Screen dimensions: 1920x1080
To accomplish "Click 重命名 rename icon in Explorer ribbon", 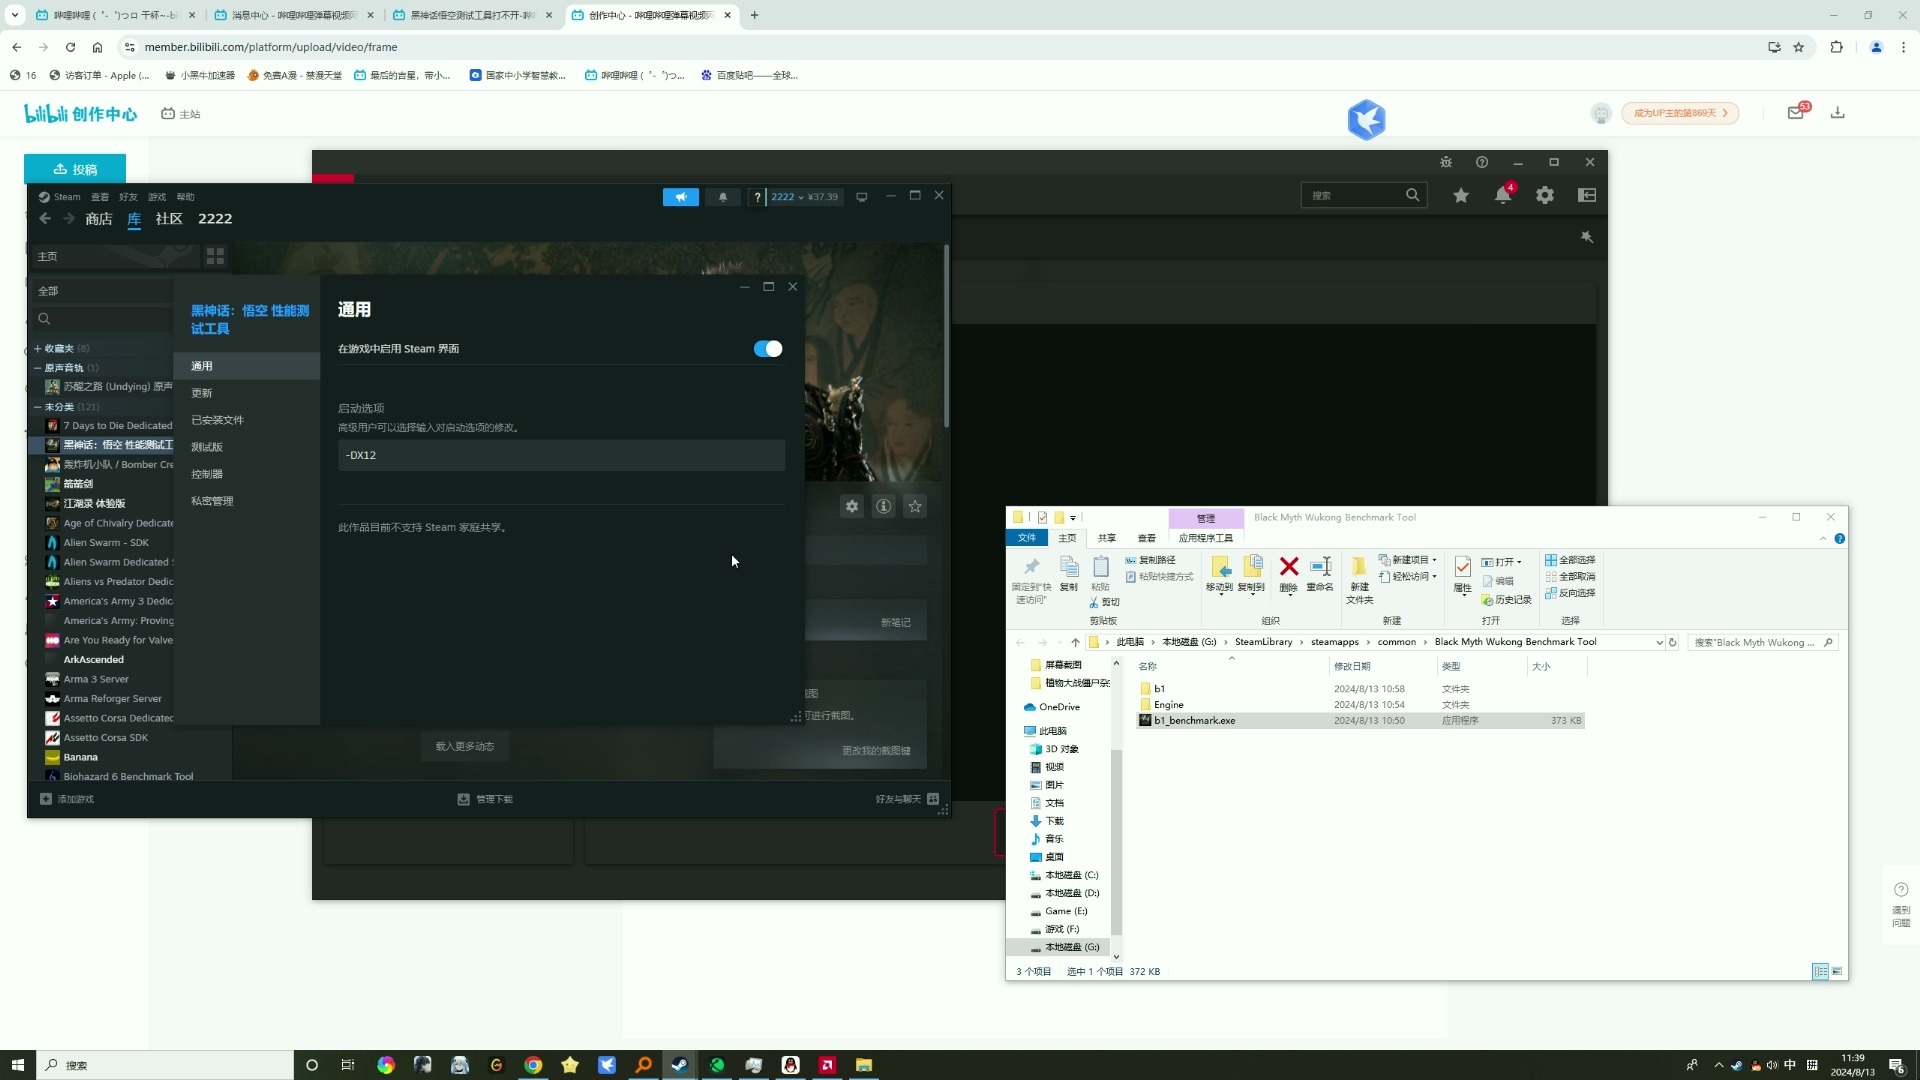I will tap(1320, 574).
